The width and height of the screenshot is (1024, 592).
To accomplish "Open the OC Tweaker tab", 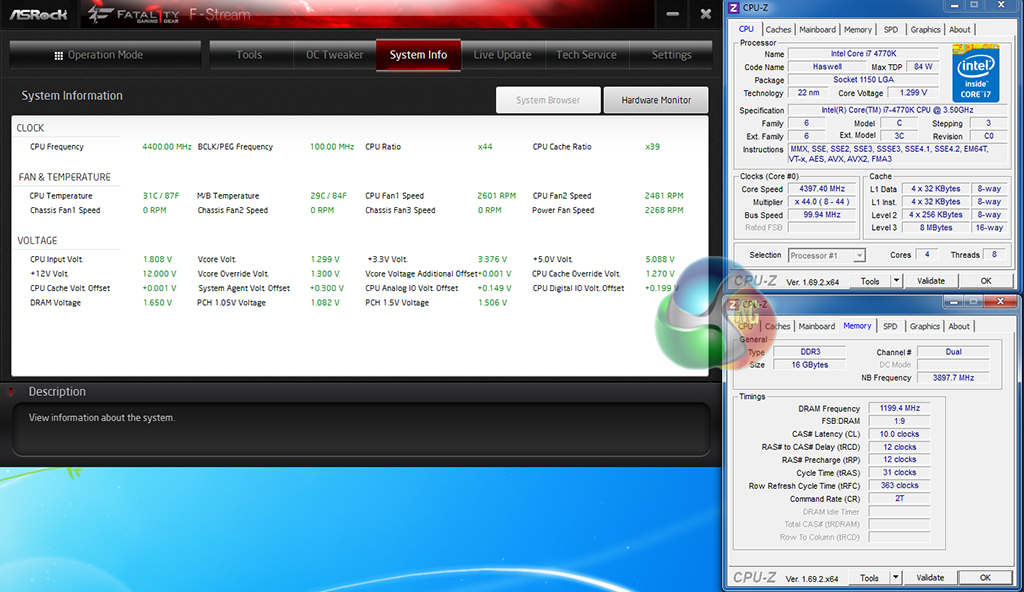I will click(334, 55).
